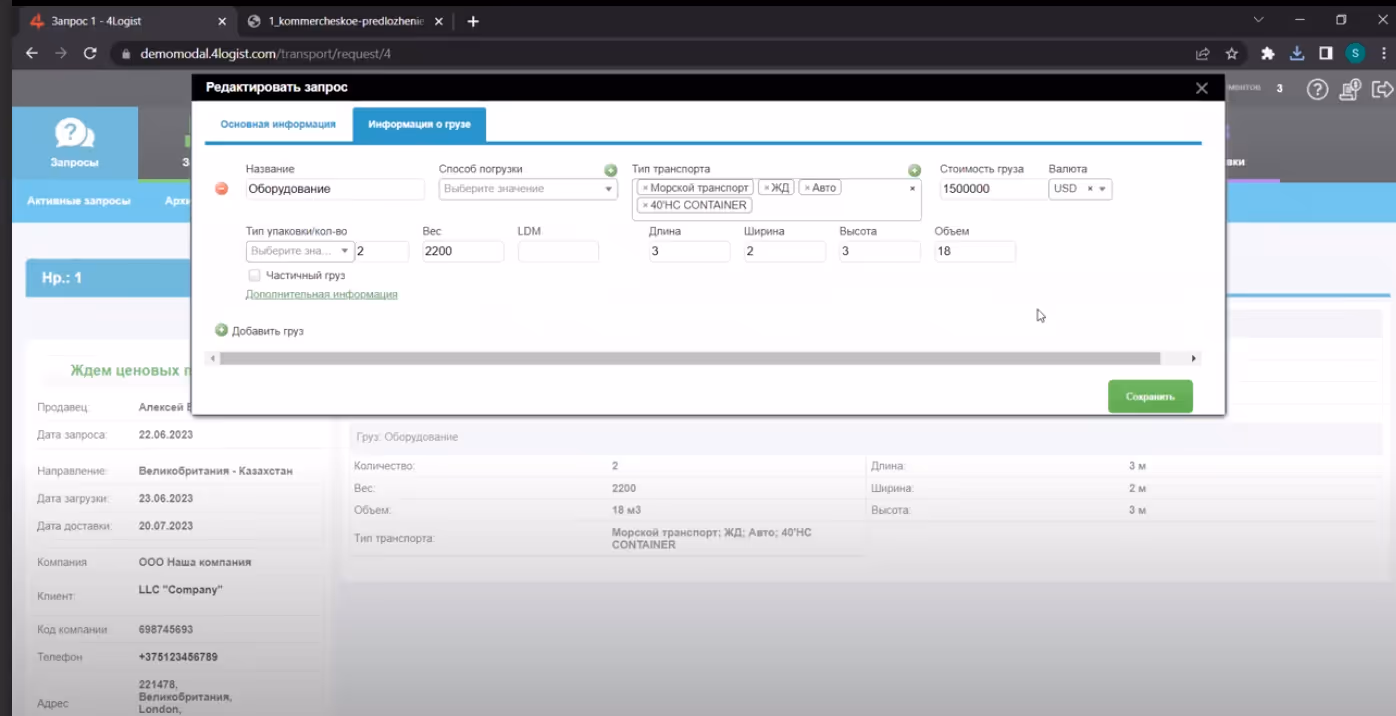The image size is (1396, 716).
Task: Click the Добавить груз plus icon
Action: click(222, 330)
